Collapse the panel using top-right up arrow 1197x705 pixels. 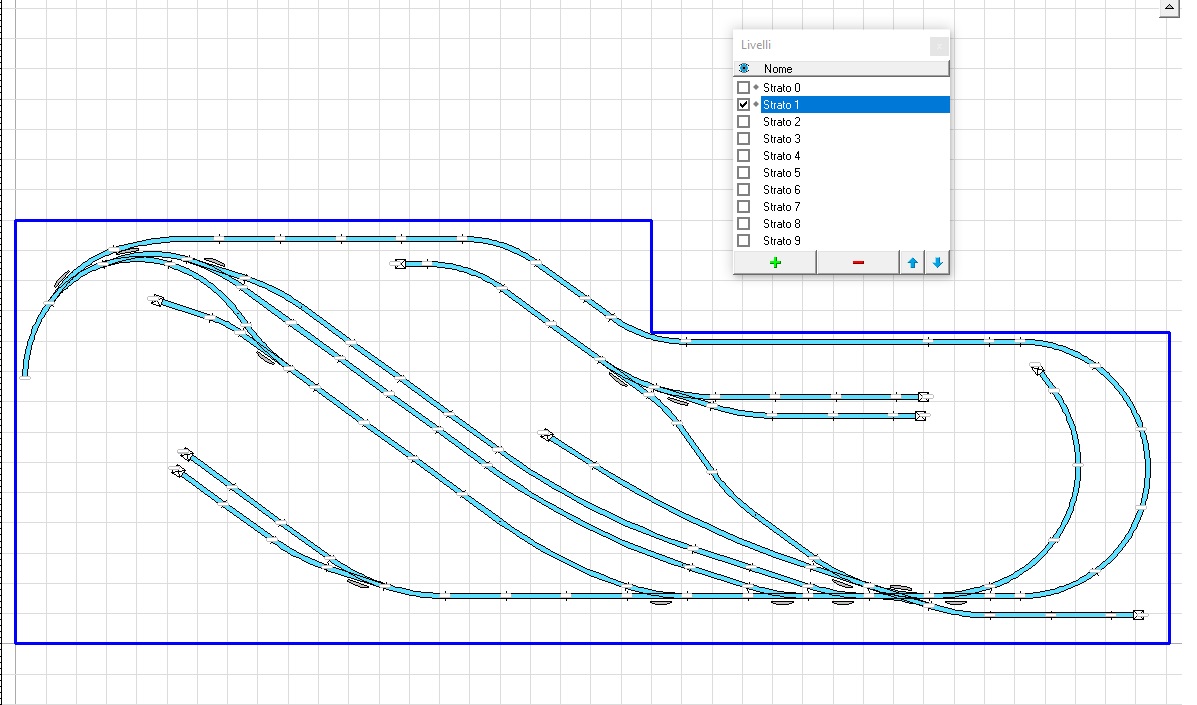pyautogui.click(x=1169, y=7)
